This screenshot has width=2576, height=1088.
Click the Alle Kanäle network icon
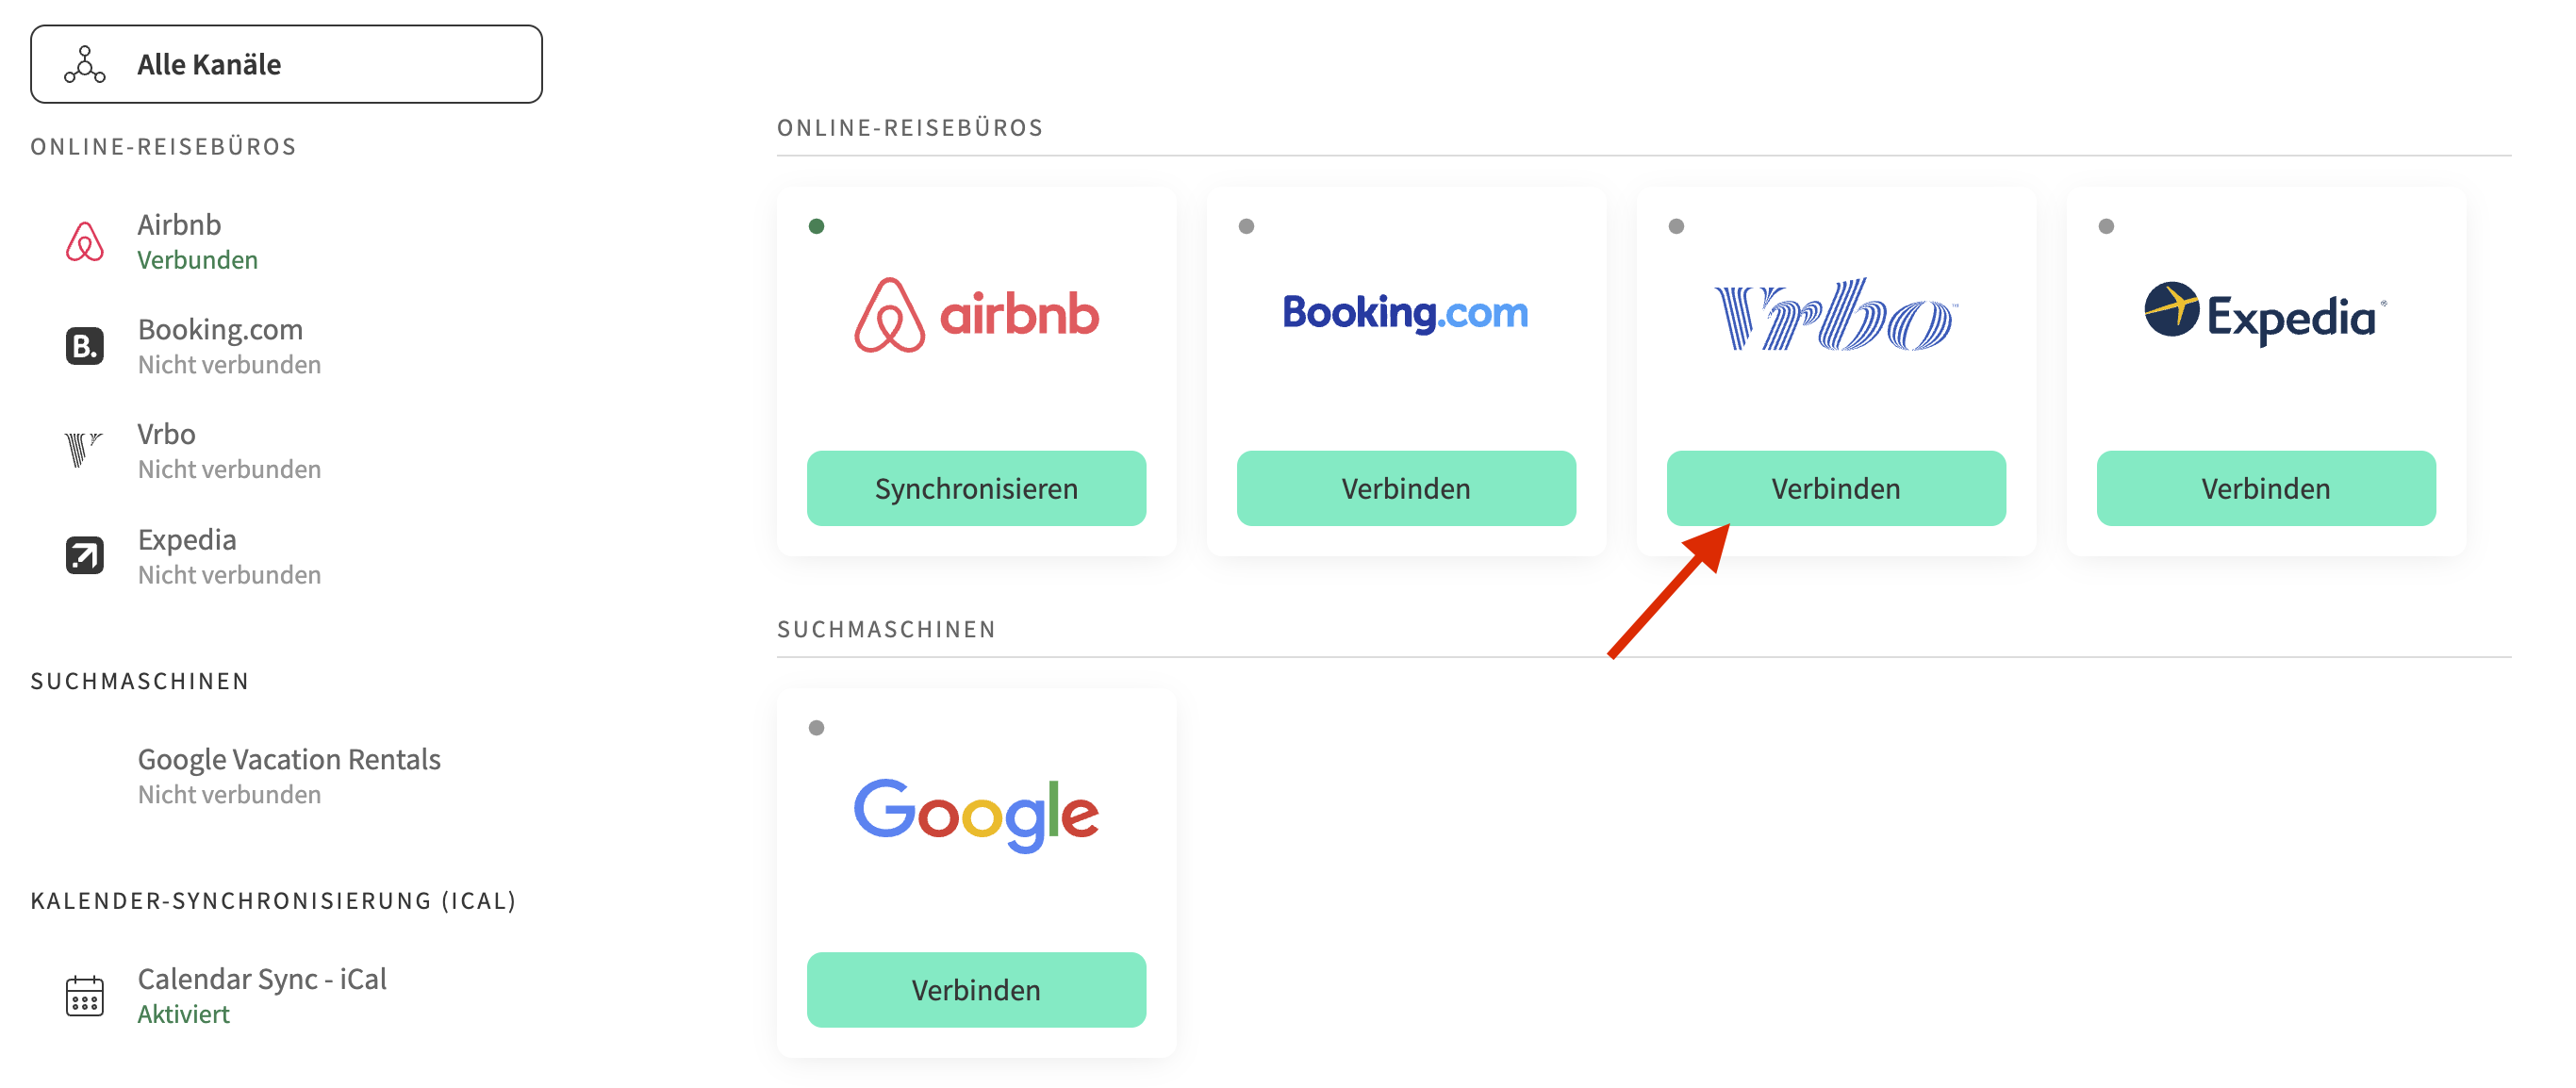[85, 64]
